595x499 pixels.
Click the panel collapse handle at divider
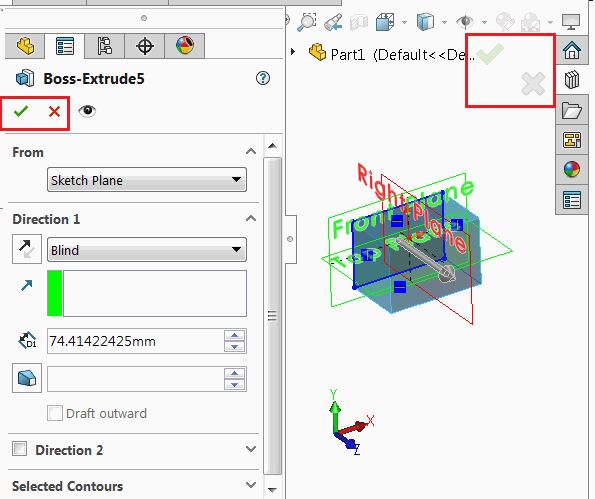(x=290, y=239)
